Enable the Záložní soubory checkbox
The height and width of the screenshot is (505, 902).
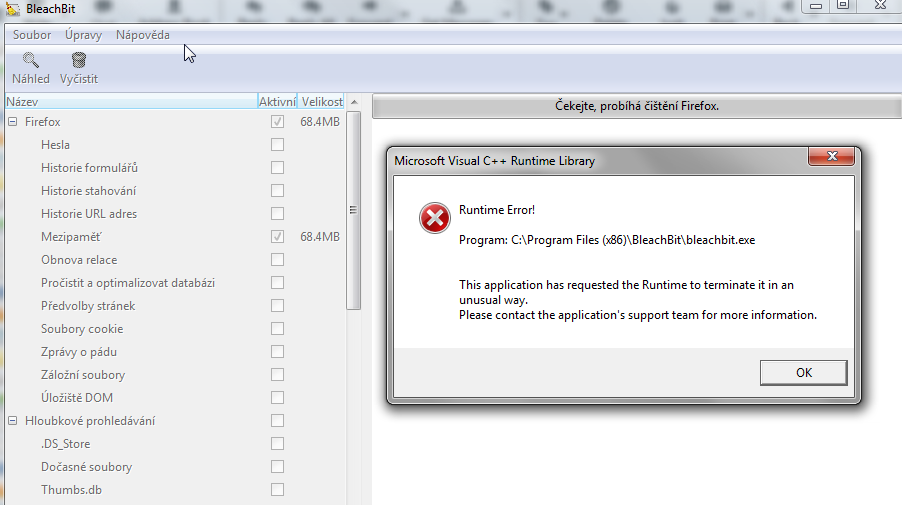click(277, 375)
